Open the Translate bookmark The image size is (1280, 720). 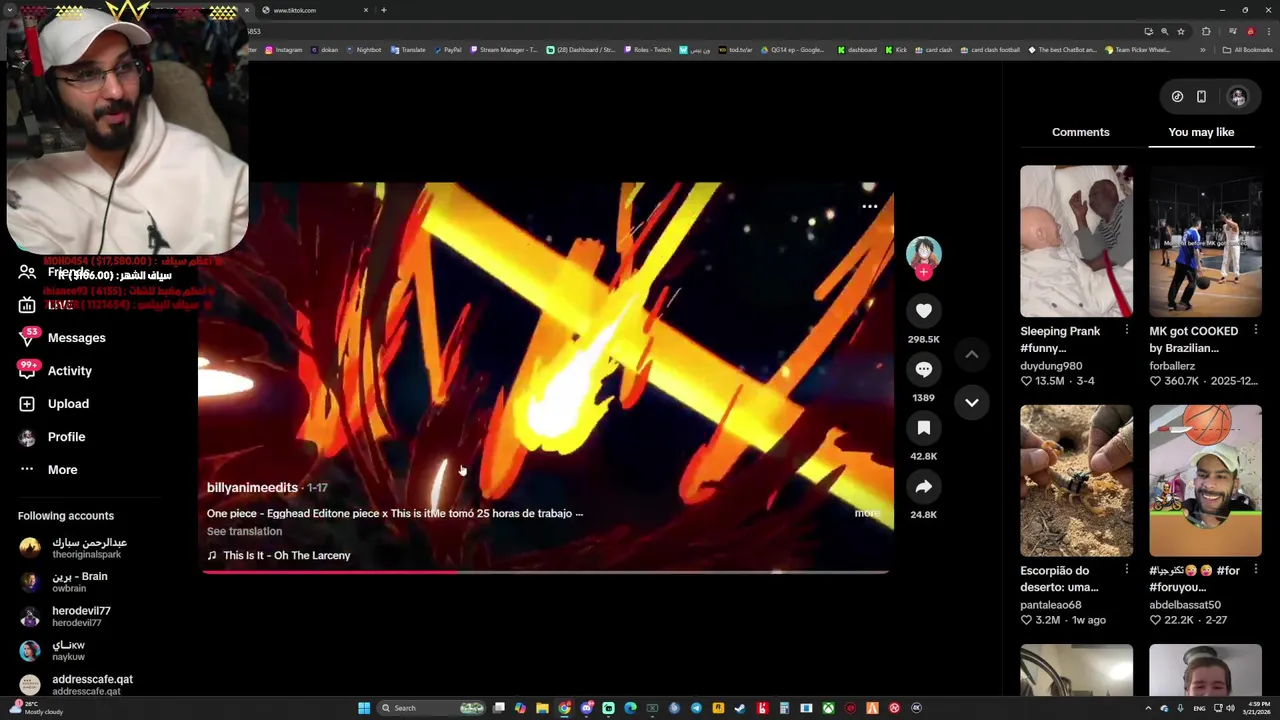(408, 50)
